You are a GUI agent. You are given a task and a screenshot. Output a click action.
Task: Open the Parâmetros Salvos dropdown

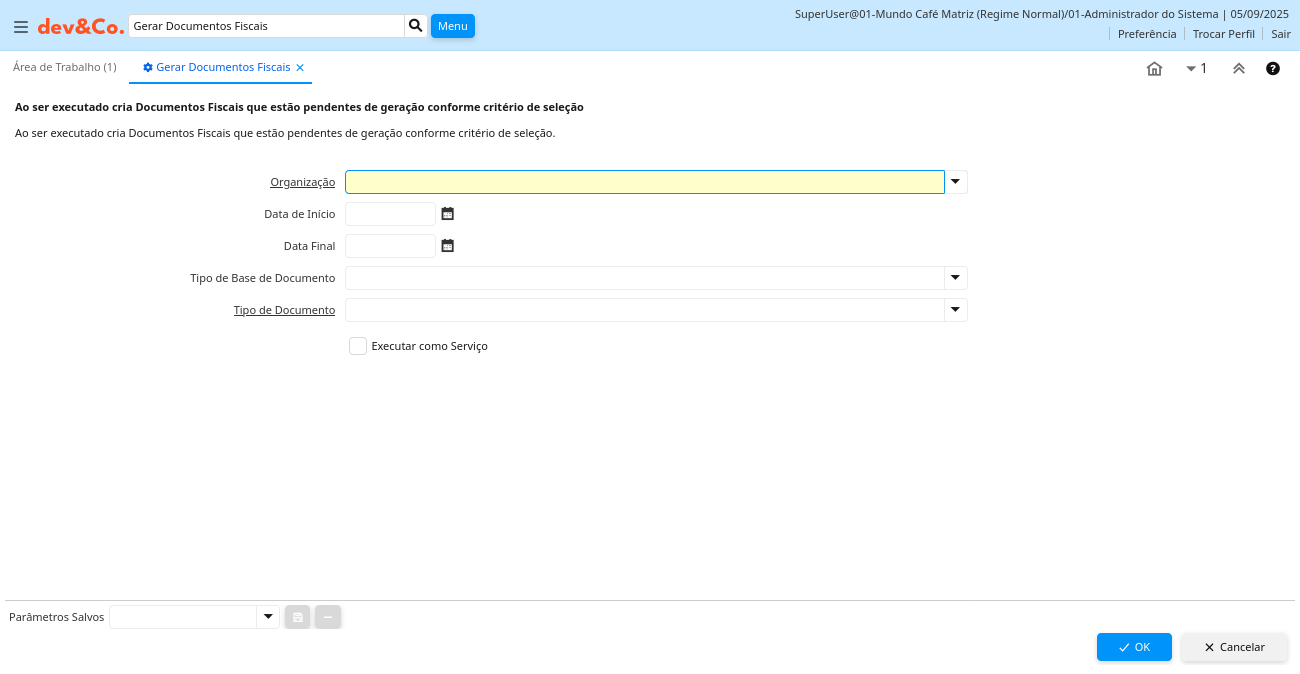268,617
